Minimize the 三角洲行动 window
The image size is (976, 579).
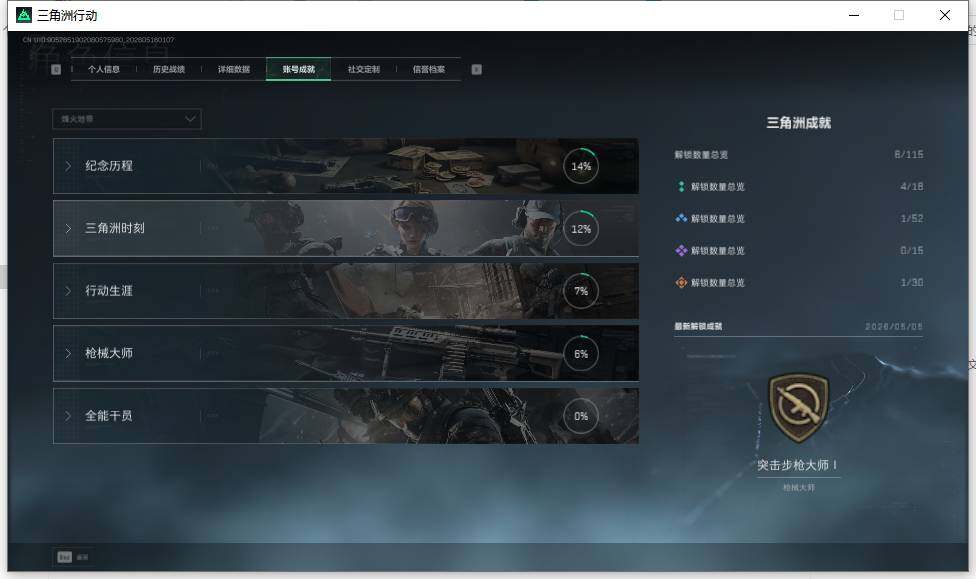pyautogui.click(x=854, y=15)
